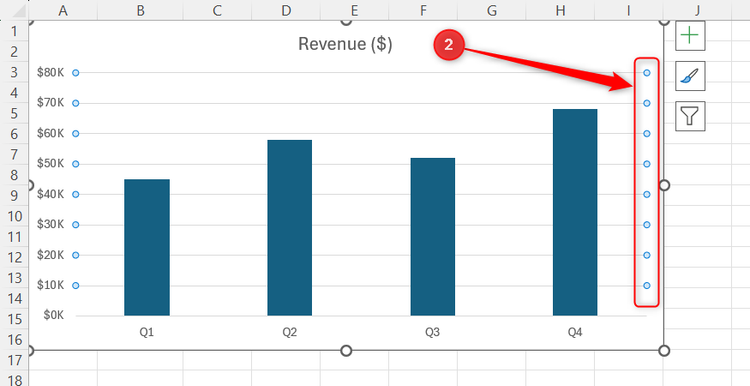
Task: Click the $0K axis label
Action: [53, 315]
